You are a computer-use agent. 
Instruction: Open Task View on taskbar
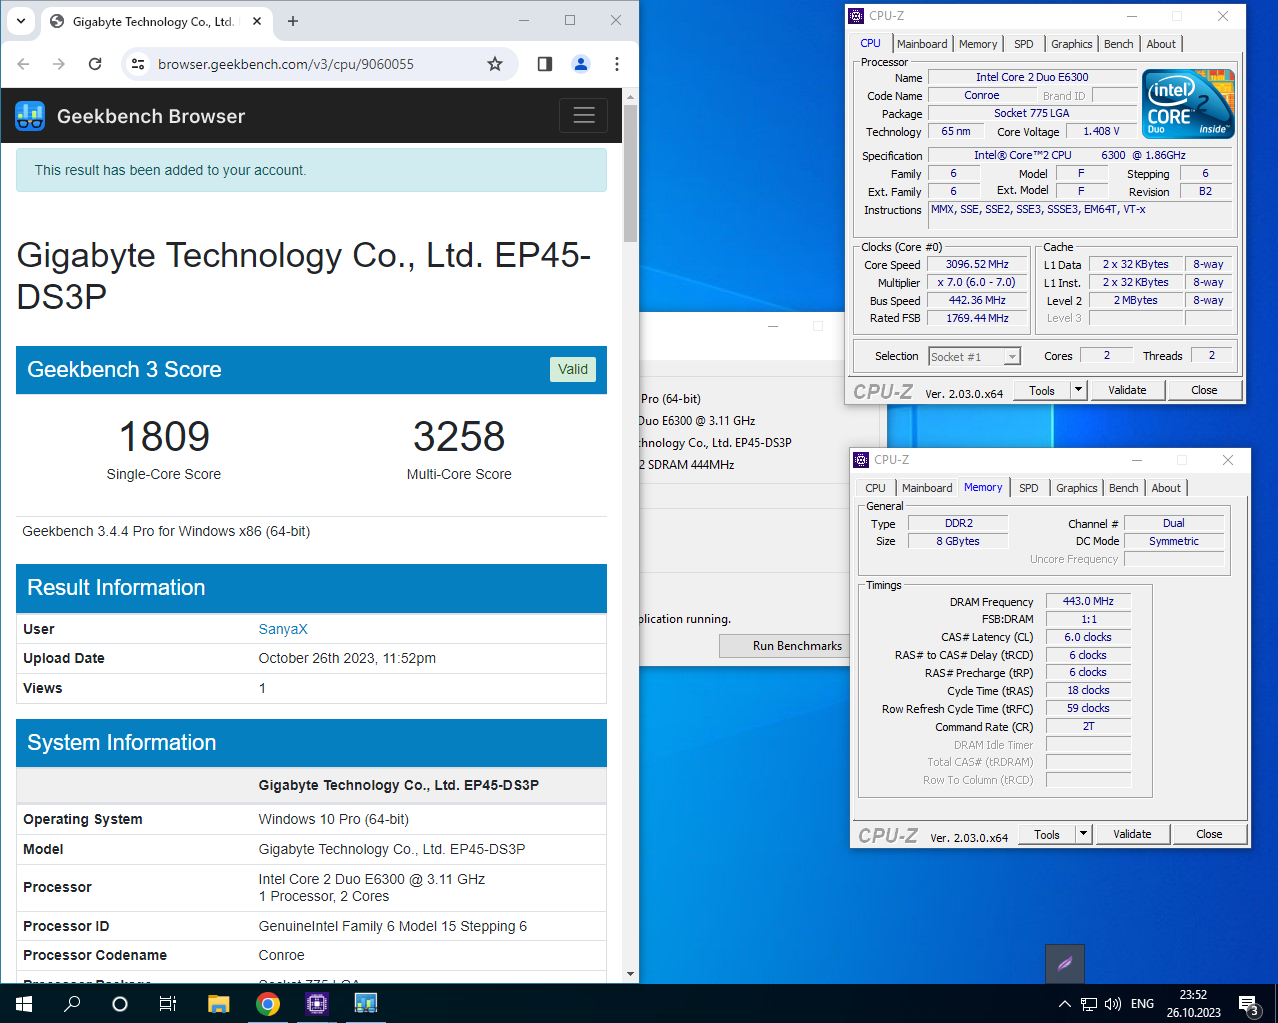tap(168, 1004)
